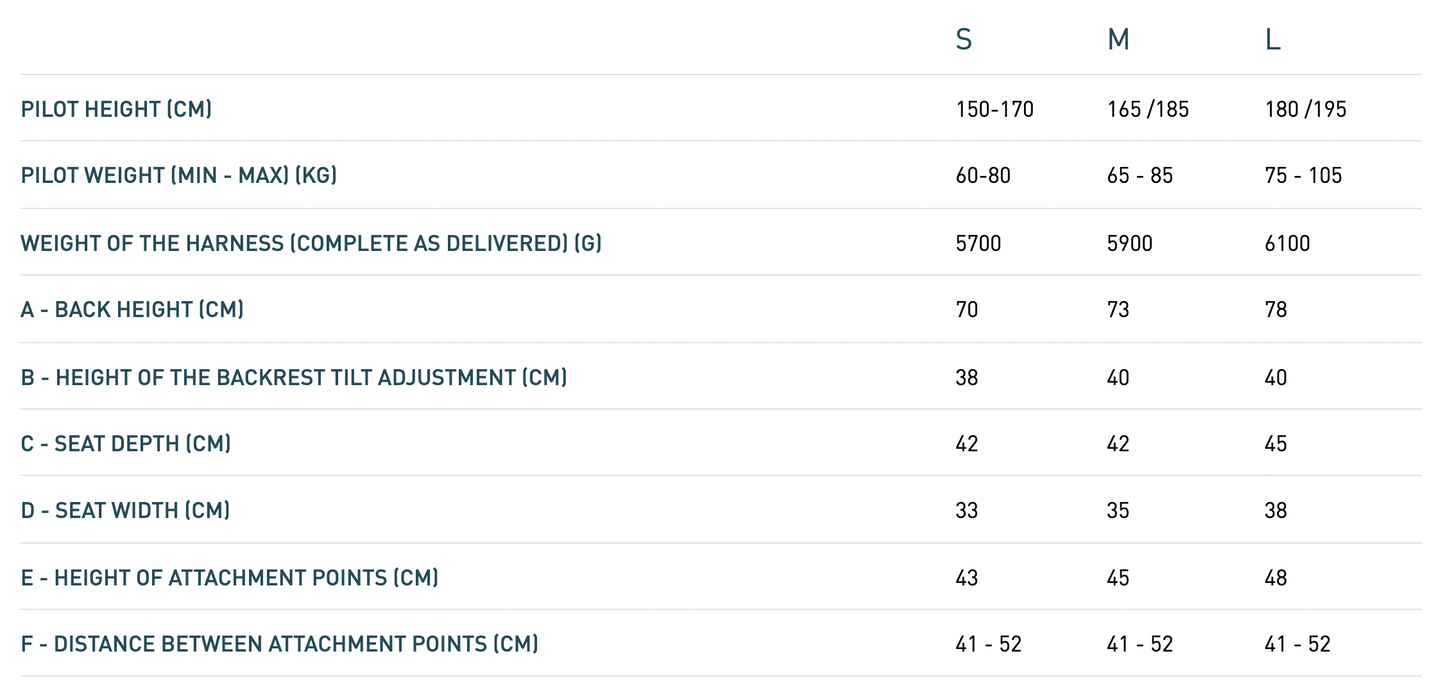Click the 48 attachment height value
This screenshot has height=692, width=1445.
pyautogui.click(x=1275, y=578)
